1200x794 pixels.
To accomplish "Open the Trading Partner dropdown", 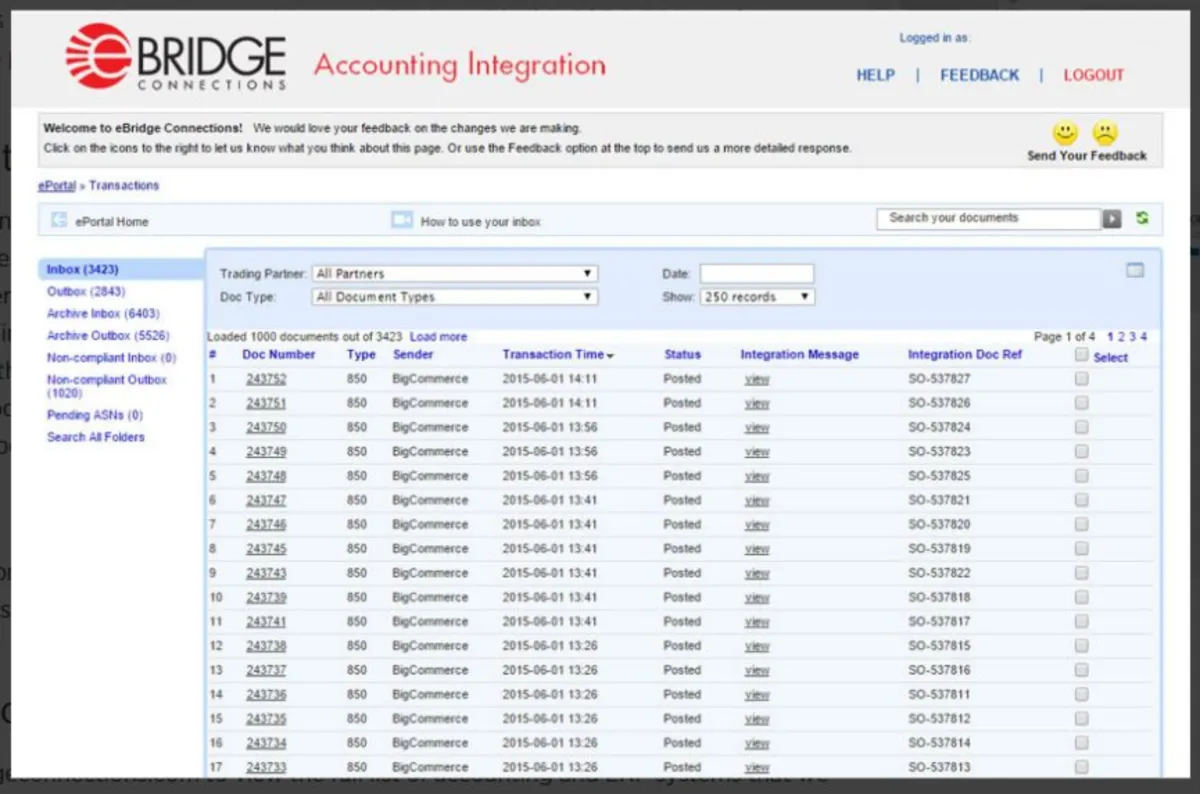I will tap(455, 274).
